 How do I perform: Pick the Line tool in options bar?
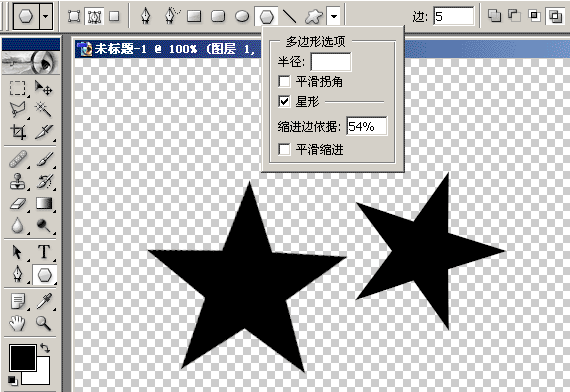pos(289,16)
